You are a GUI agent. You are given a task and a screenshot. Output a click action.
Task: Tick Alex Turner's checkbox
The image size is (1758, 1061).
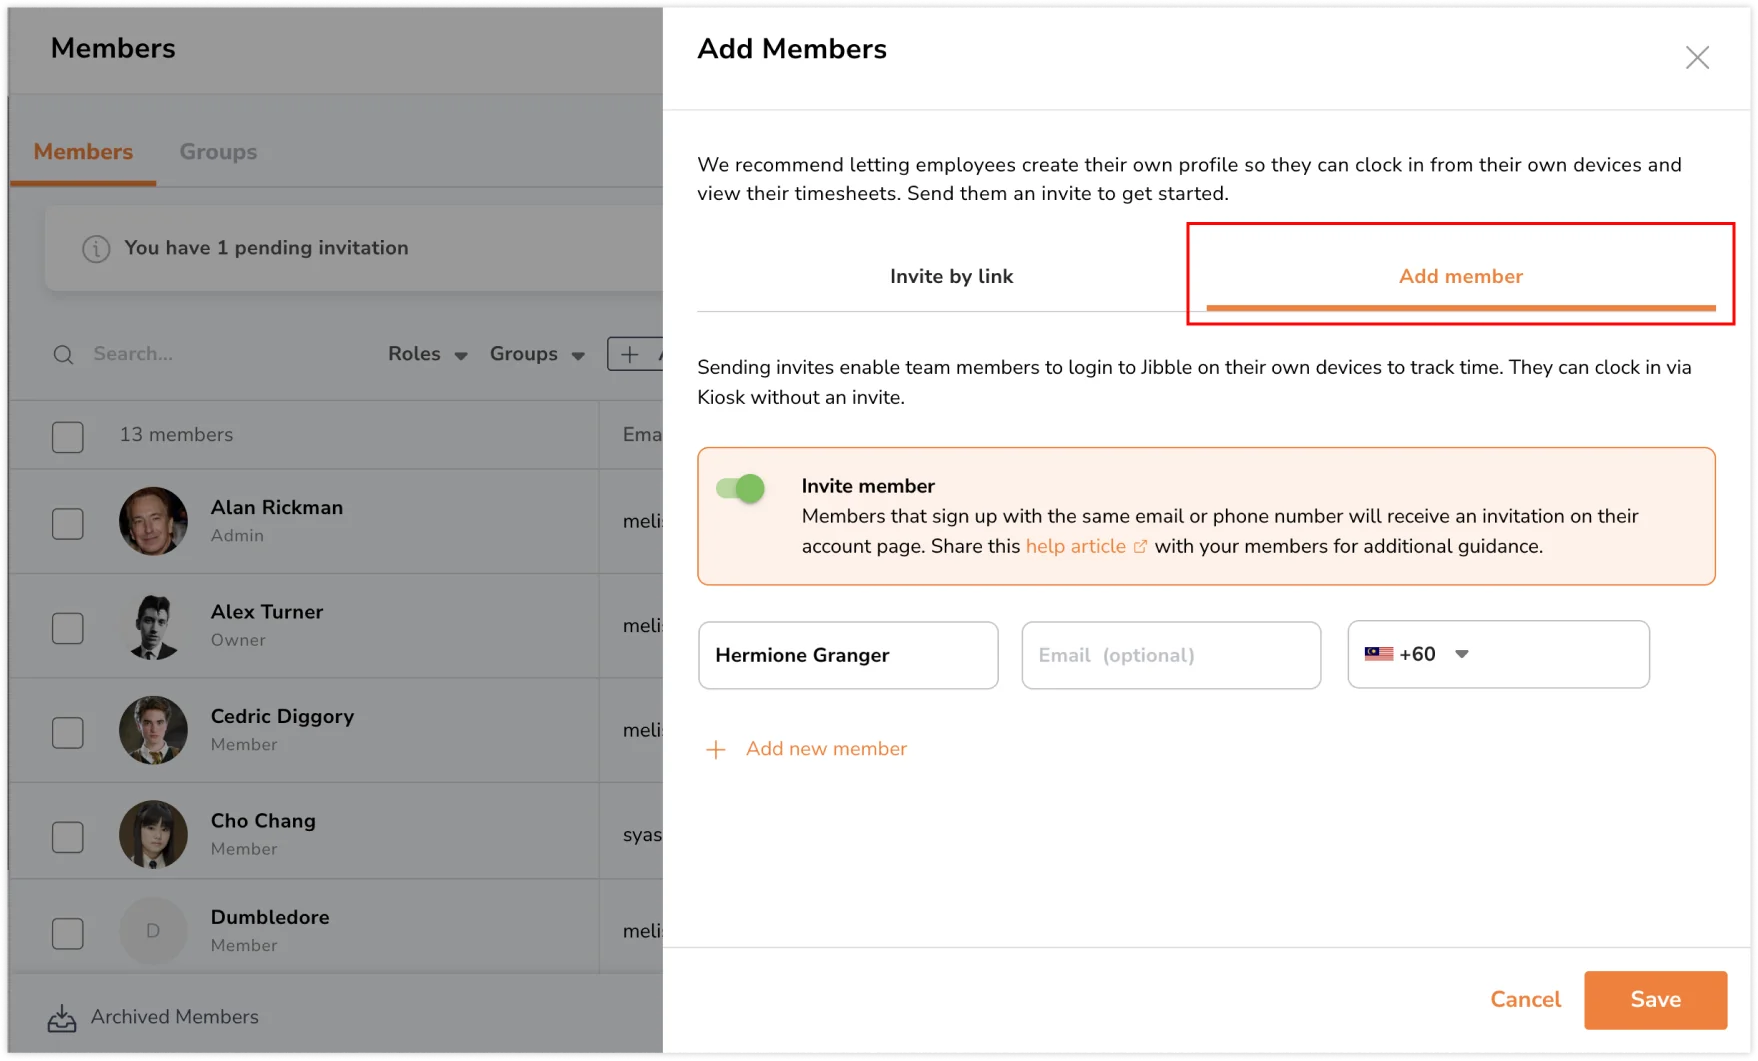(x=67, y=628)
